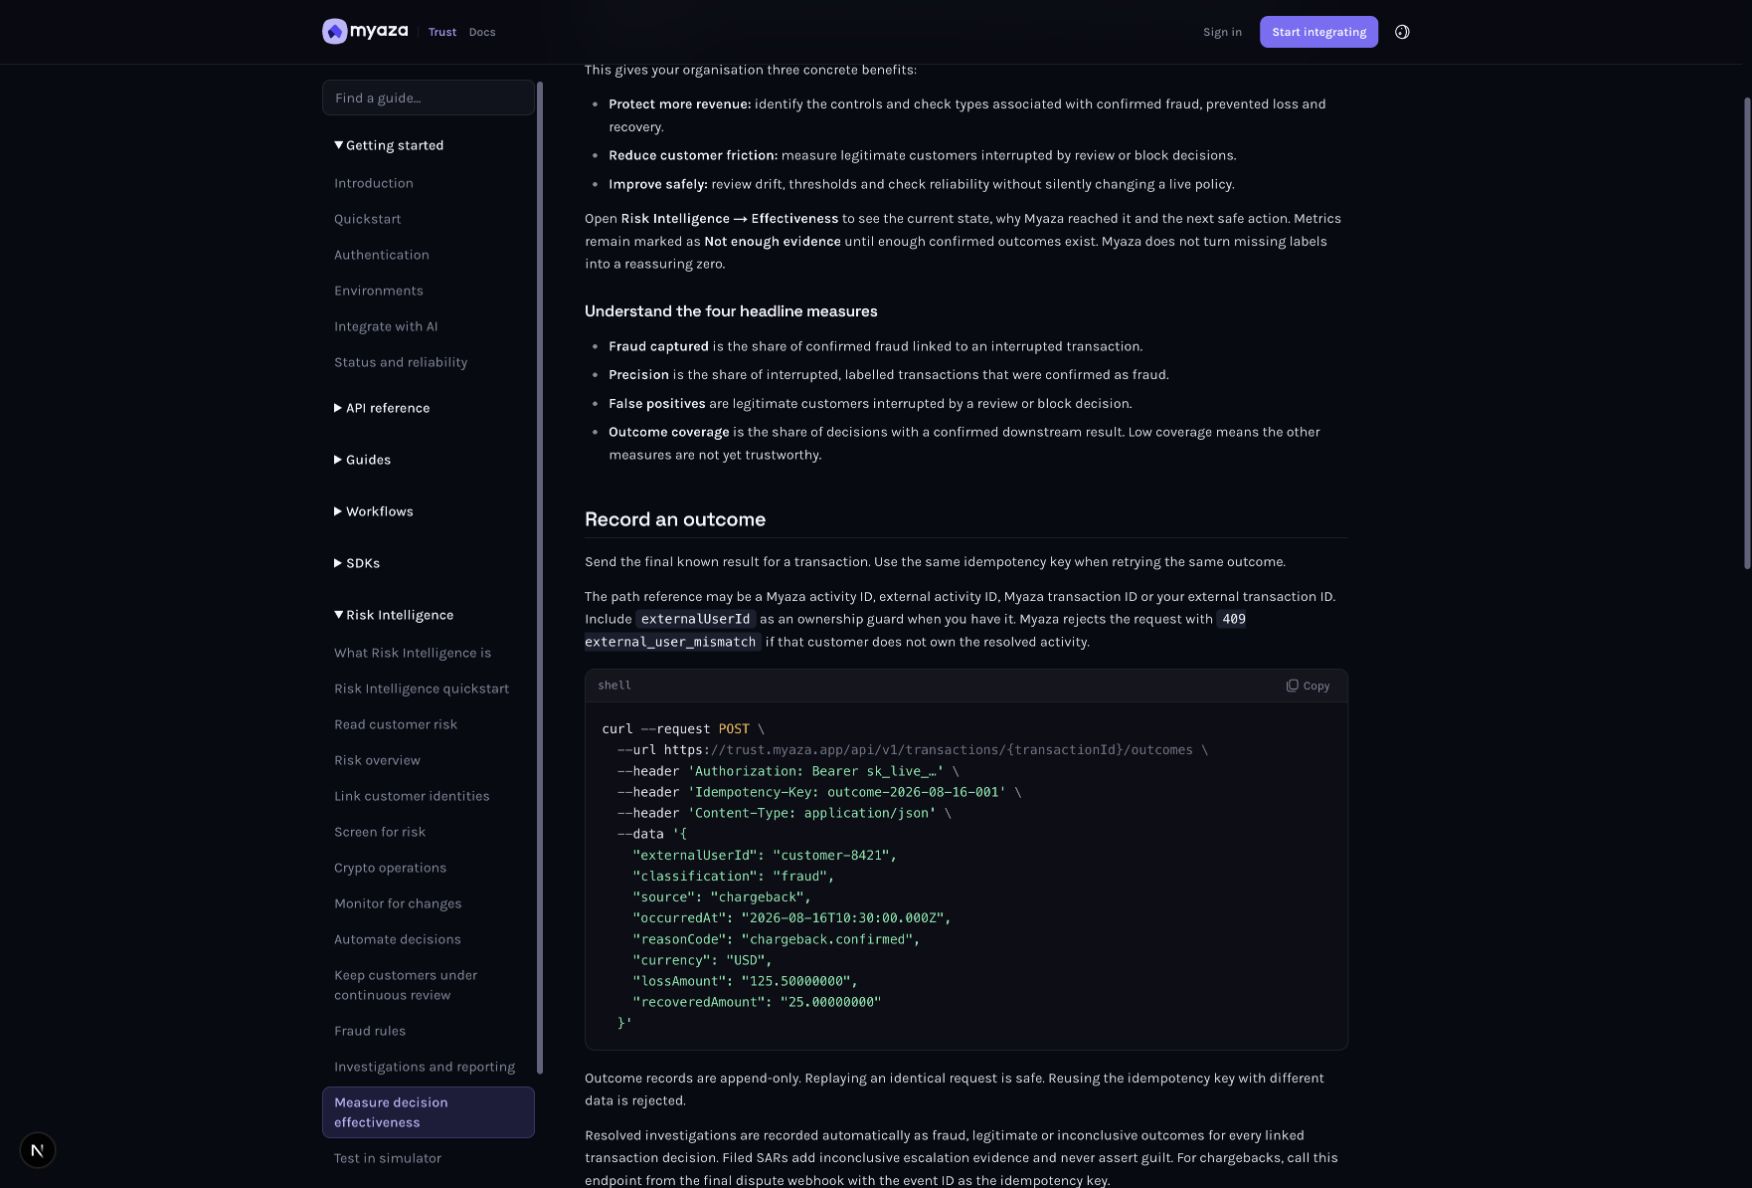Select Measure decision effectiveness sidebar item
Image resolution: width=1752 pixels, height=1188 pixels.
(428, 1113)
